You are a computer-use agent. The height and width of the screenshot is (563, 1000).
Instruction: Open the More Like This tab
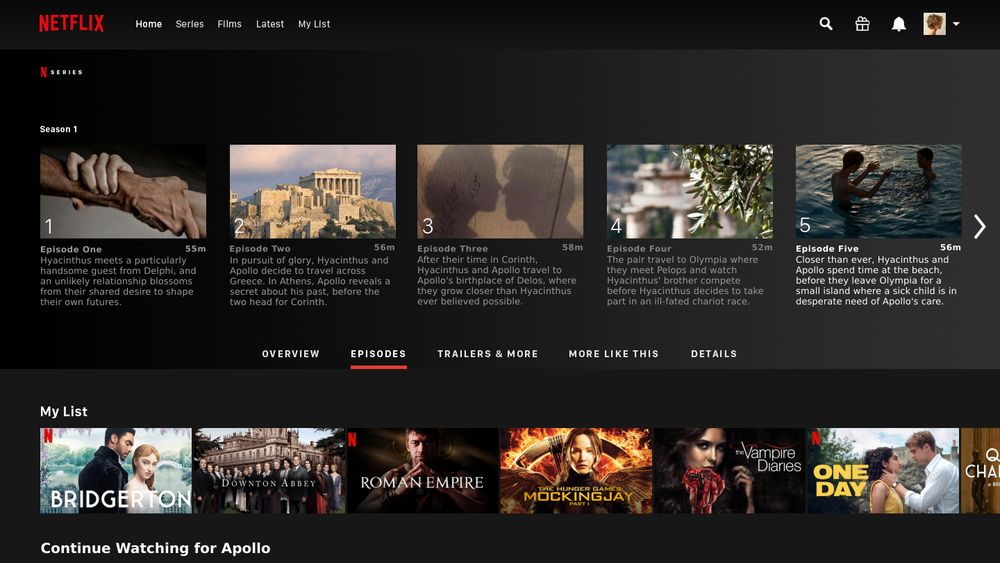click(x=614, y=354)
